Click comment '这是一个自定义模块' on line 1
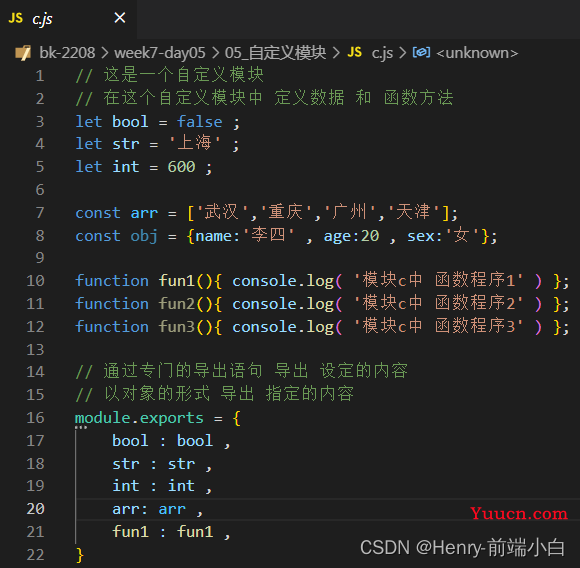Image resolution: width=580 pixels, height=568 pixels. click(169, 75)
